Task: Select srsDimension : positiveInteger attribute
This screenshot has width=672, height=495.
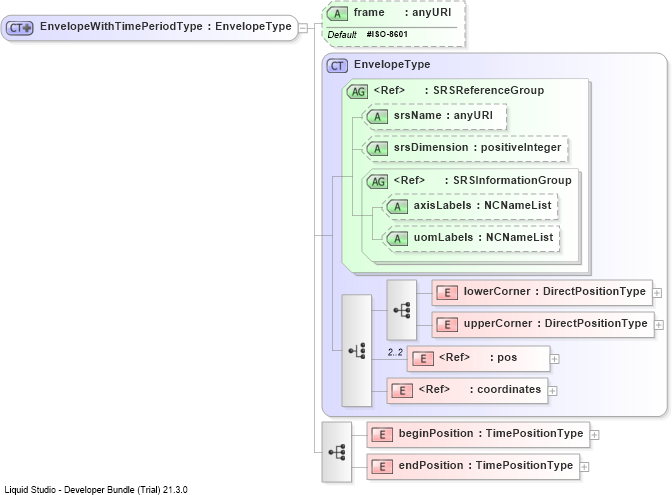Action: 465,148
